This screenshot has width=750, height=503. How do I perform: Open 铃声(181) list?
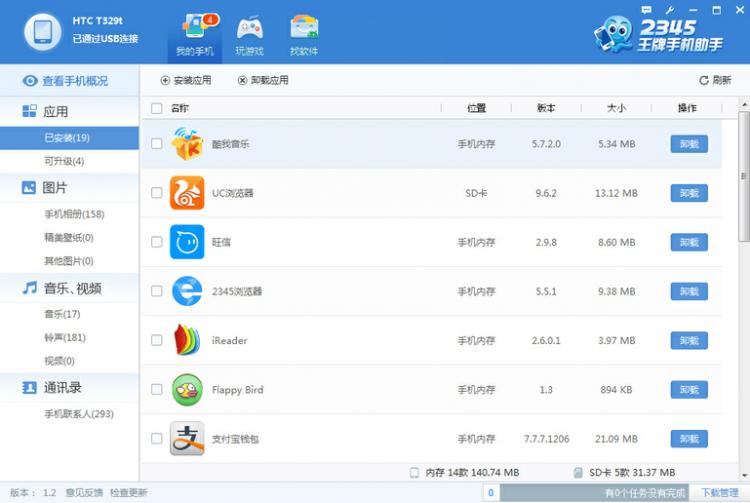tap(65, 337)
